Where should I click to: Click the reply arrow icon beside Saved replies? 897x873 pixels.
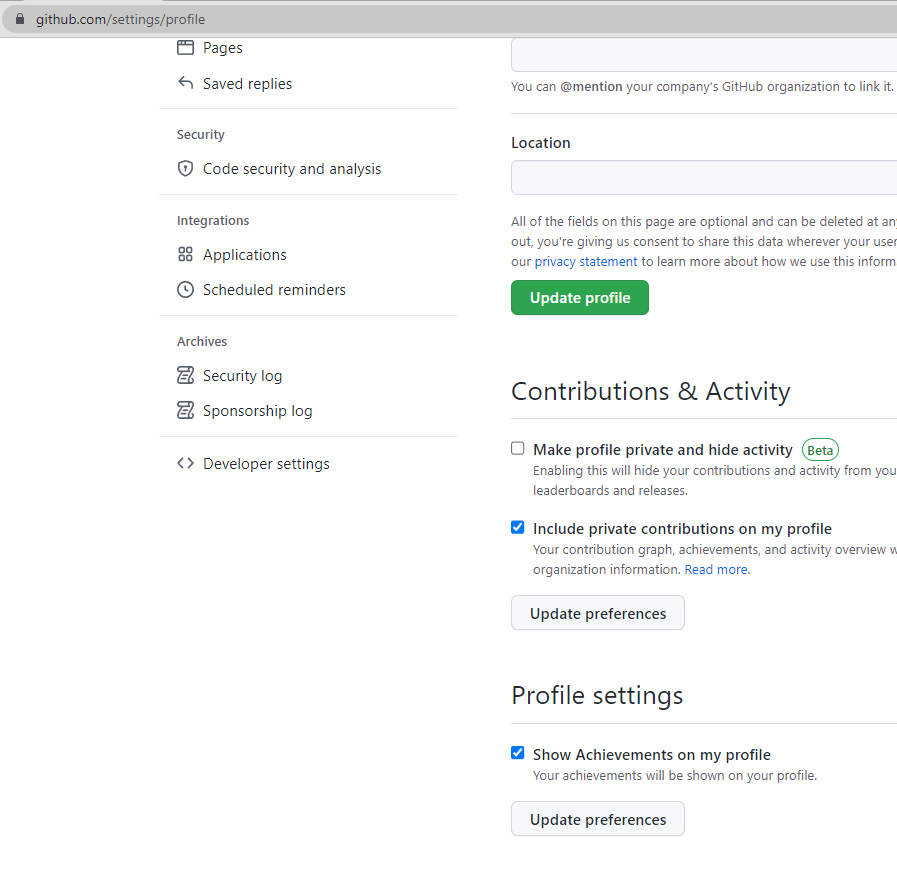tap(185, 83)
